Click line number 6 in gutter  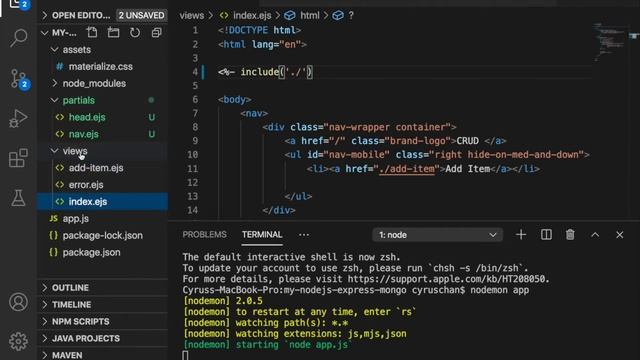click(x=195, y=100)
